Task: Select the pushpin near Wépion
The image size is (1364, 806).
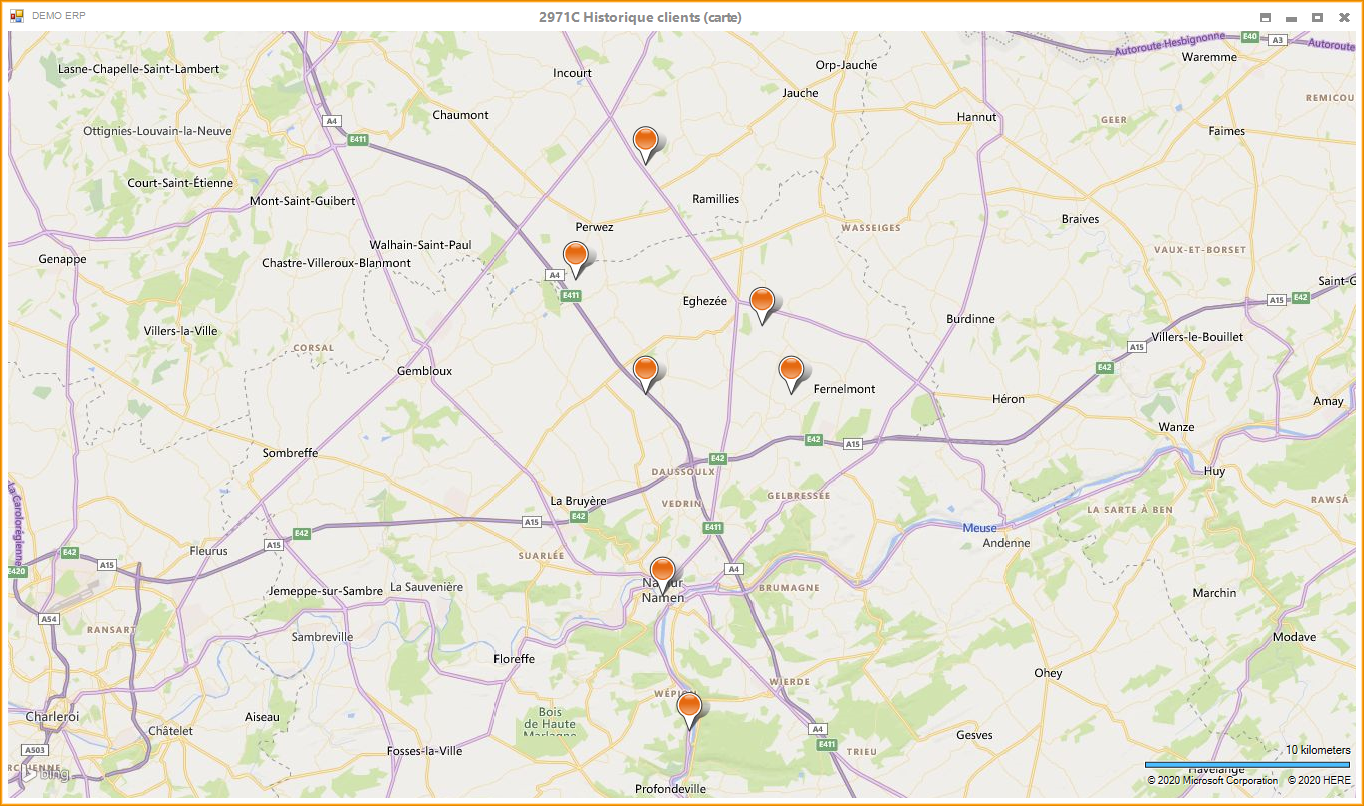Action: tap(689, 707)
